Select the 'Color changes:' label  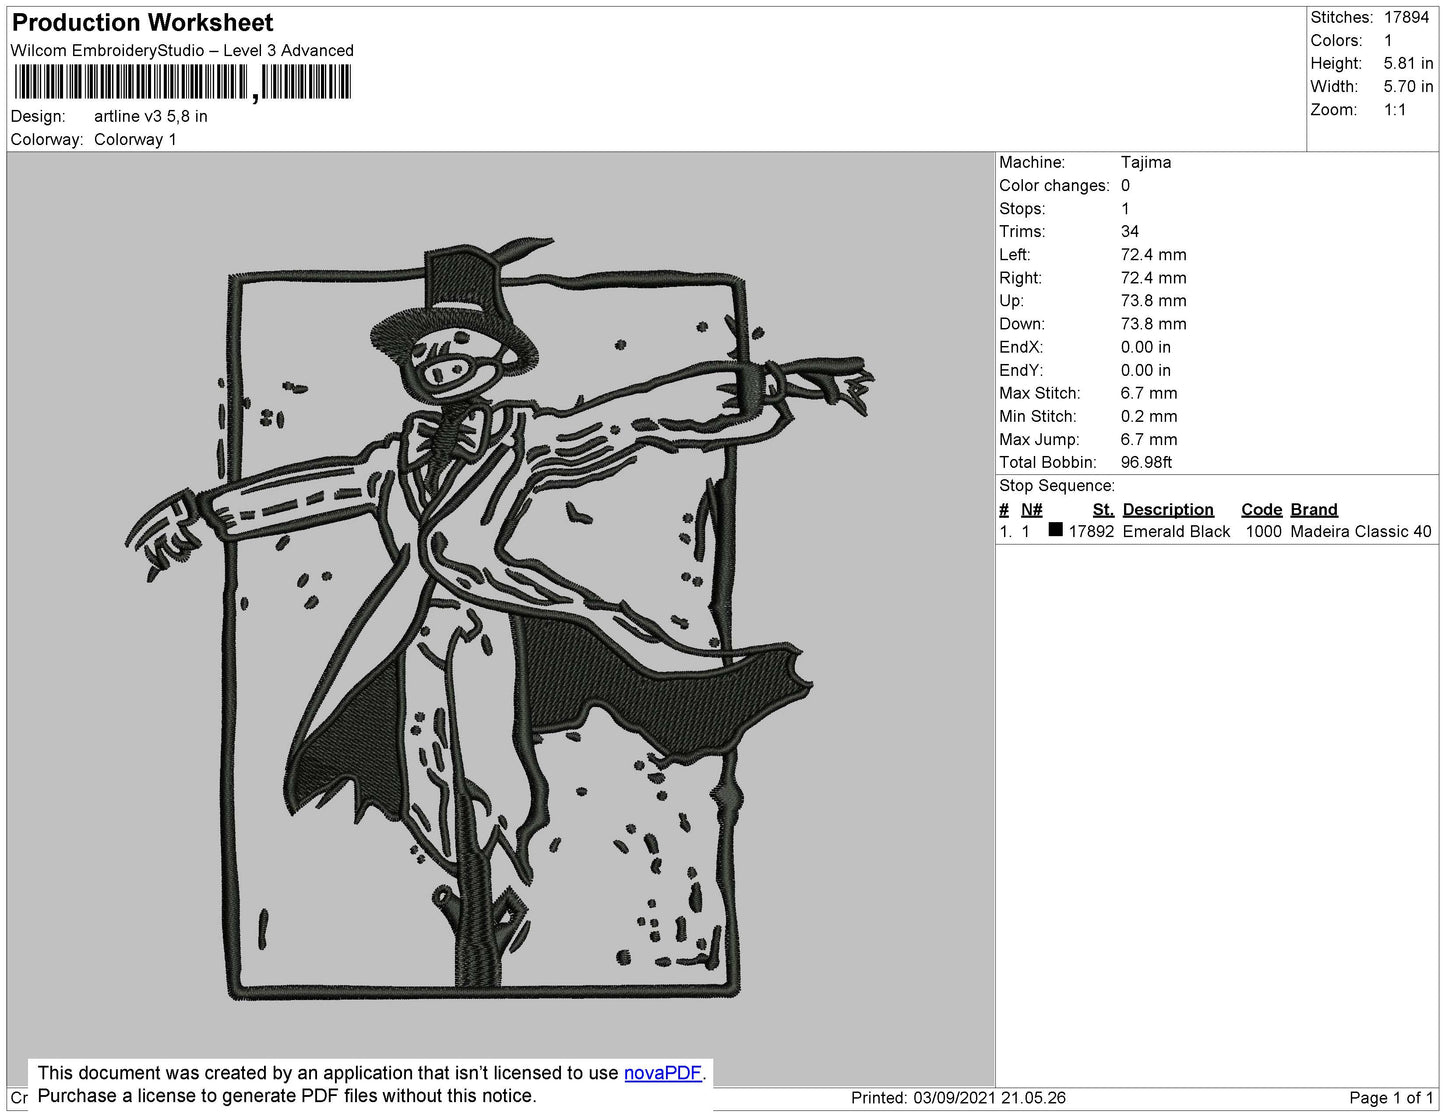(x=1054, y=185)
